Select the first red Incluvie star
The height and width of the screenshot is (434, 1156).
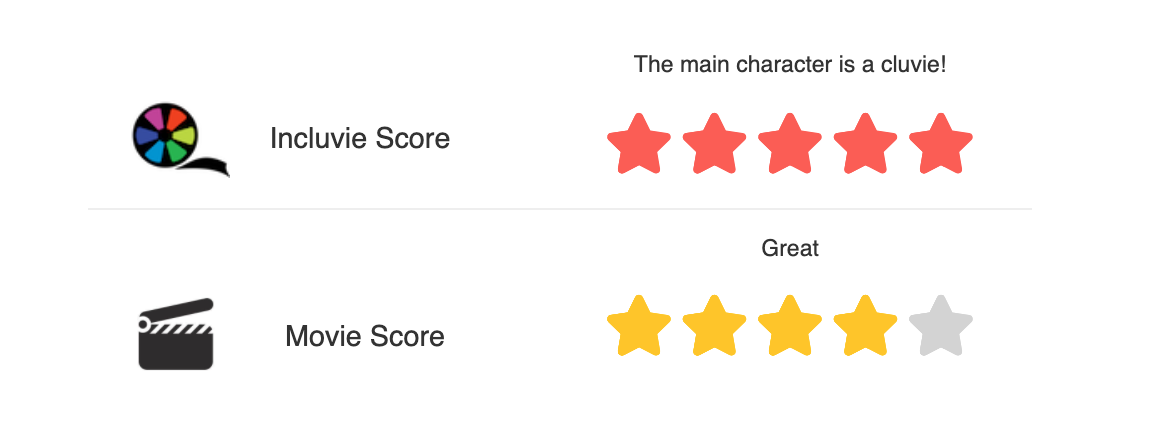click(x=638, y=144)
